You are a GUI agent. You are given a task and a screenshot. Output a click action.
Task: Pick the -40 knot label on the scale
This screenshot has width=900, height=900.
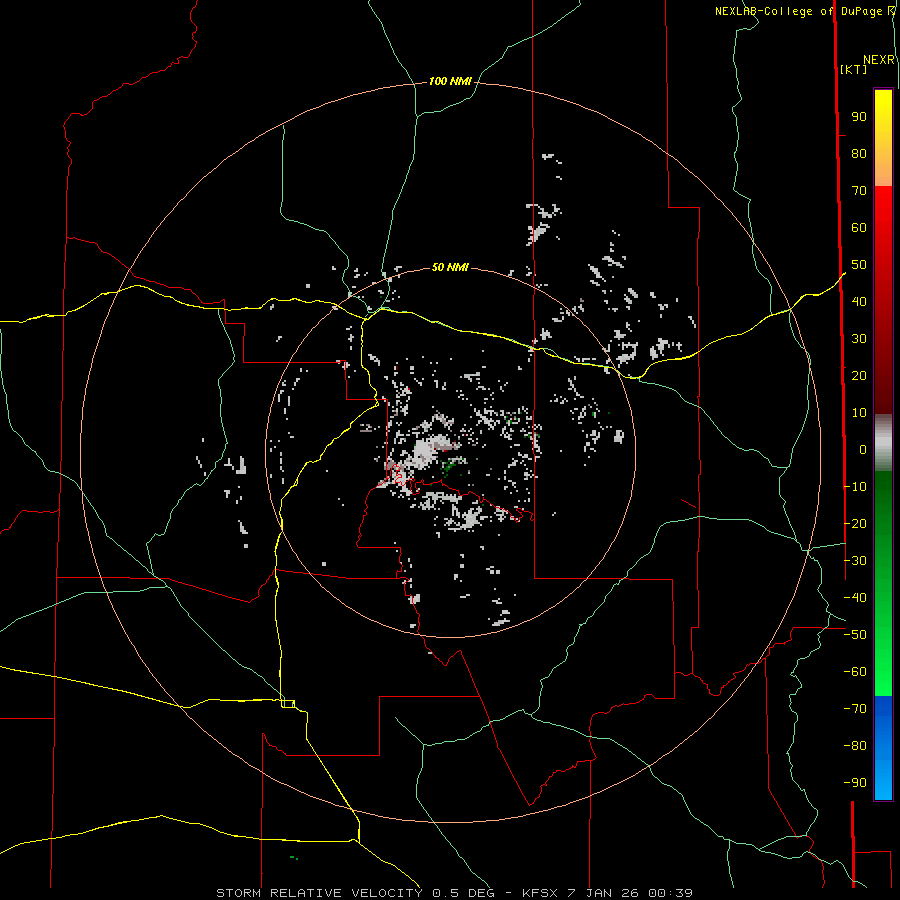(855, 598)
